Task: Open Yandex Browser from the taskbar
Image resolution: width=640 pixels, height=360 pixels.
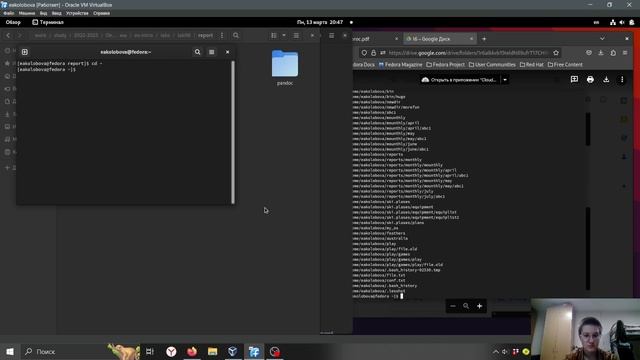Action: click(171, 351)
